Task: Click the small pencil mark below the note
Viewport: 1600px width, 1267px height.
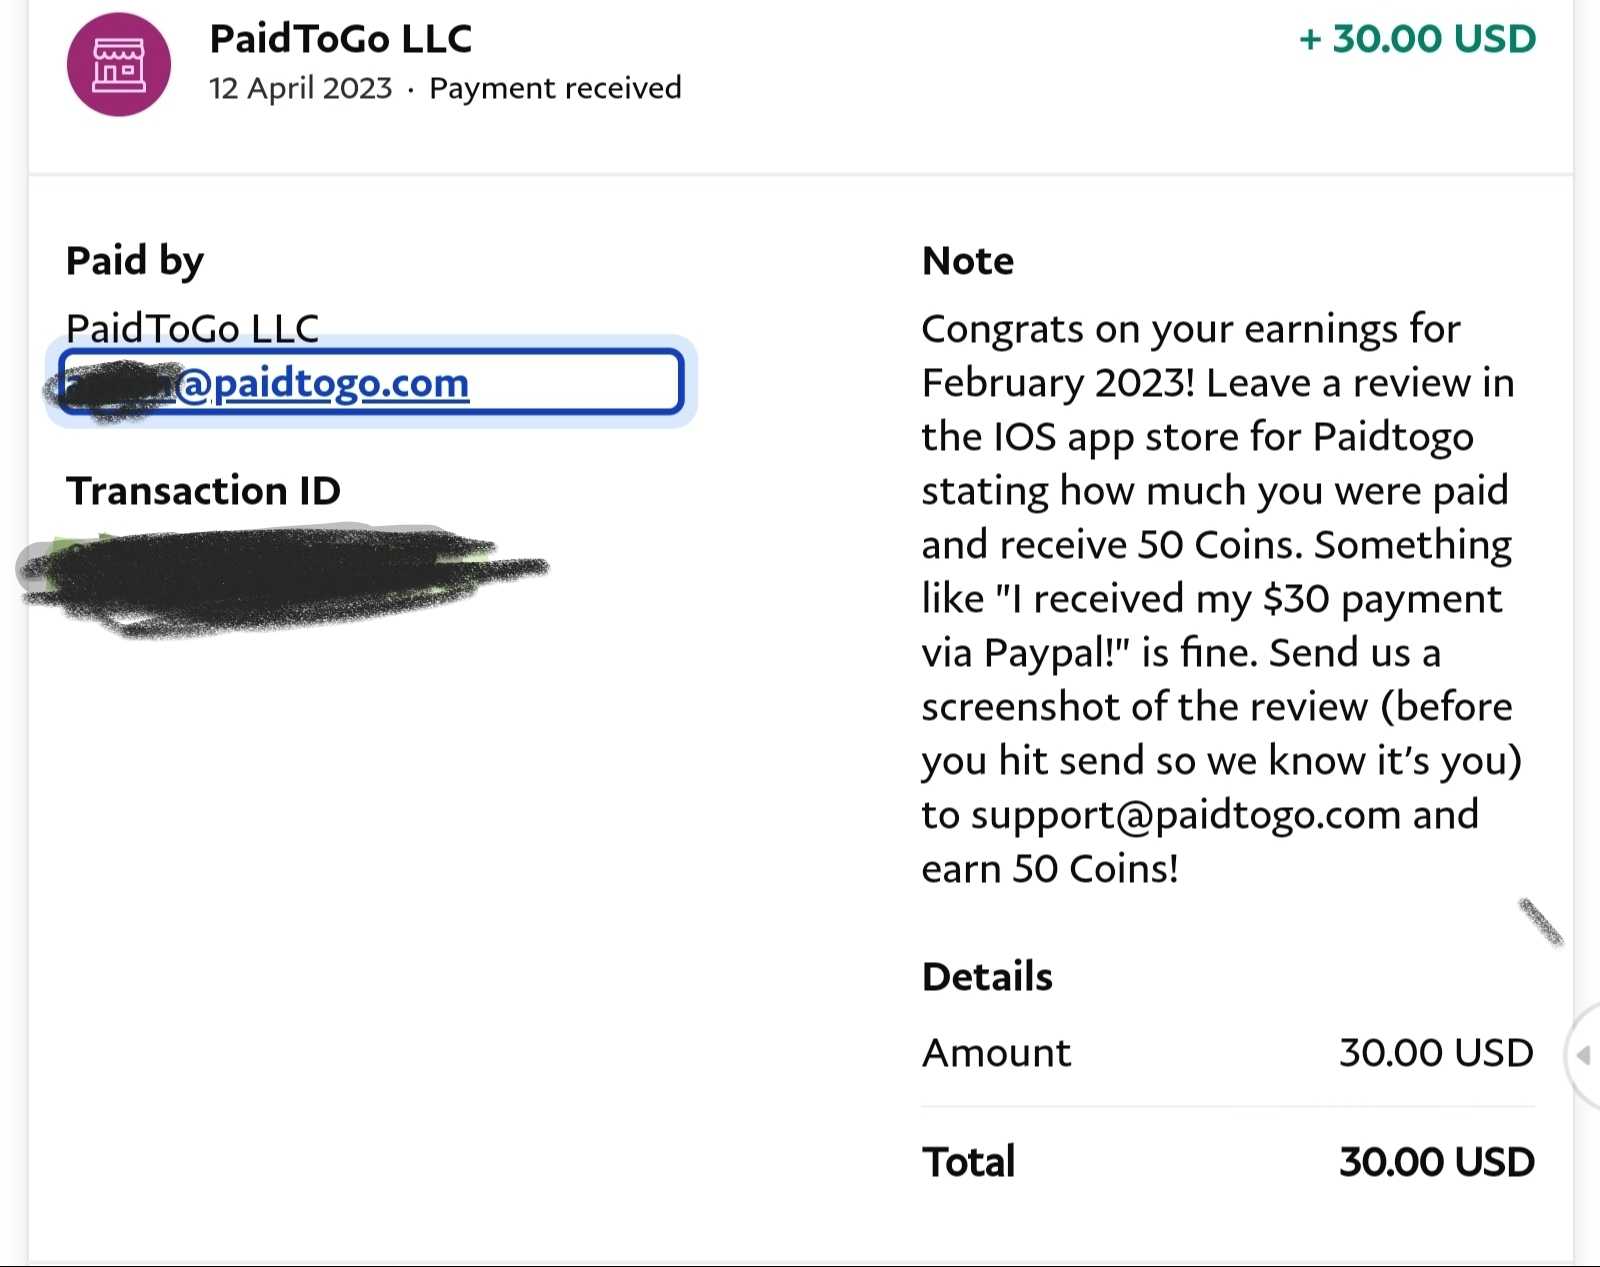Action: pyautogui.click(x=1541, y=922)
